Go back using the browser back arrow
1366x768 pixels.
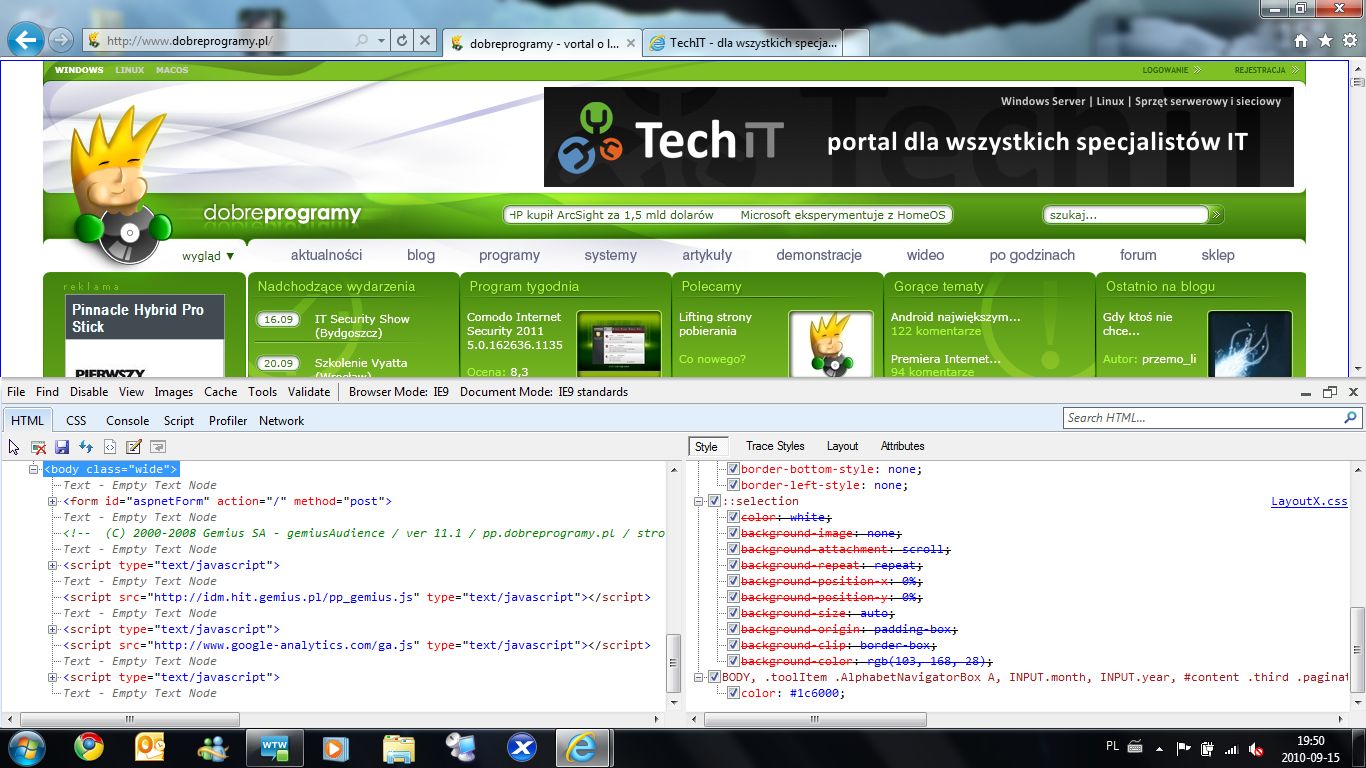pos(25,40)
